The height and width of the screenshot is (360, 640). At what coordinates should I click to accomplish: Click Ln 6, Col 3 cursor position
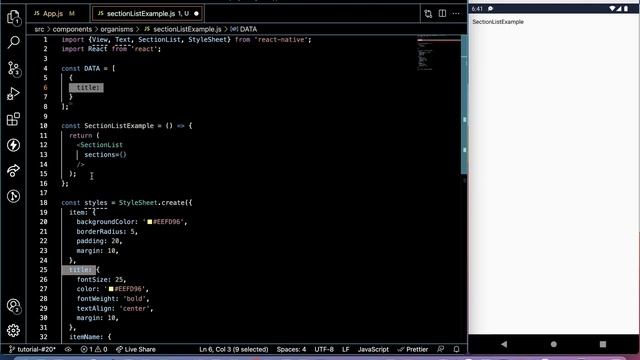233,349
